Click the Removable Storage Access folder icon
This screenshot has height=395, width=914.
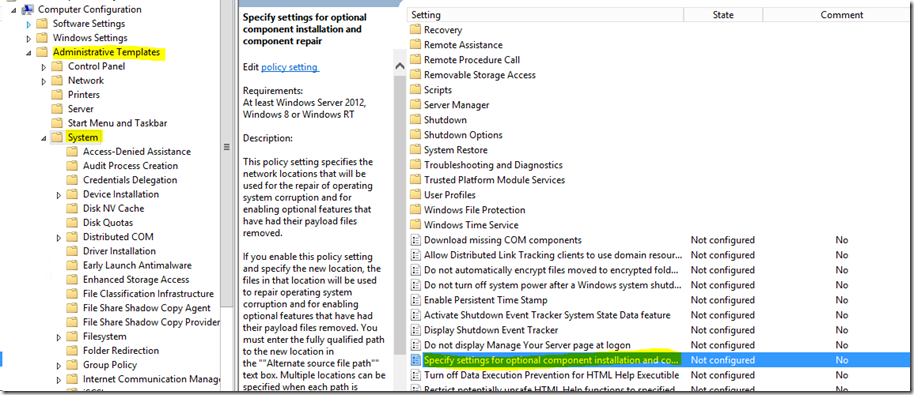point(415,75)
